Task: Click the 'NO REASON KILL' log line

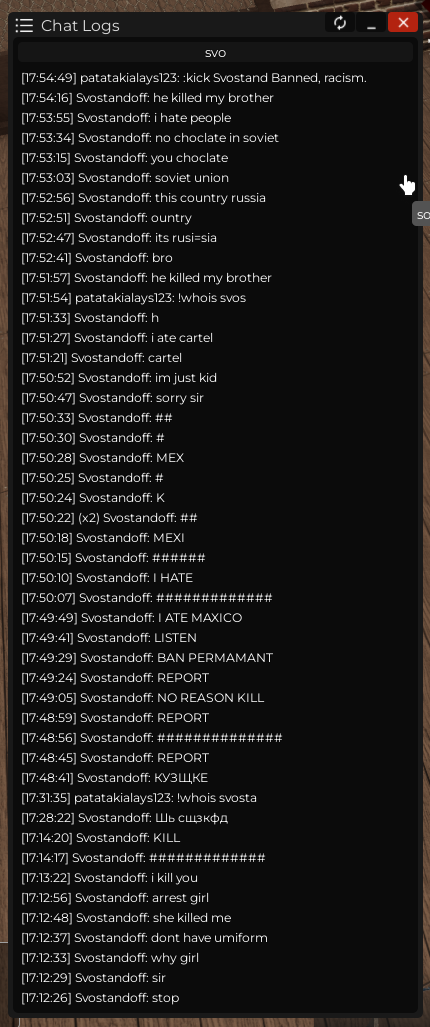Action: [x=143, y=698]
